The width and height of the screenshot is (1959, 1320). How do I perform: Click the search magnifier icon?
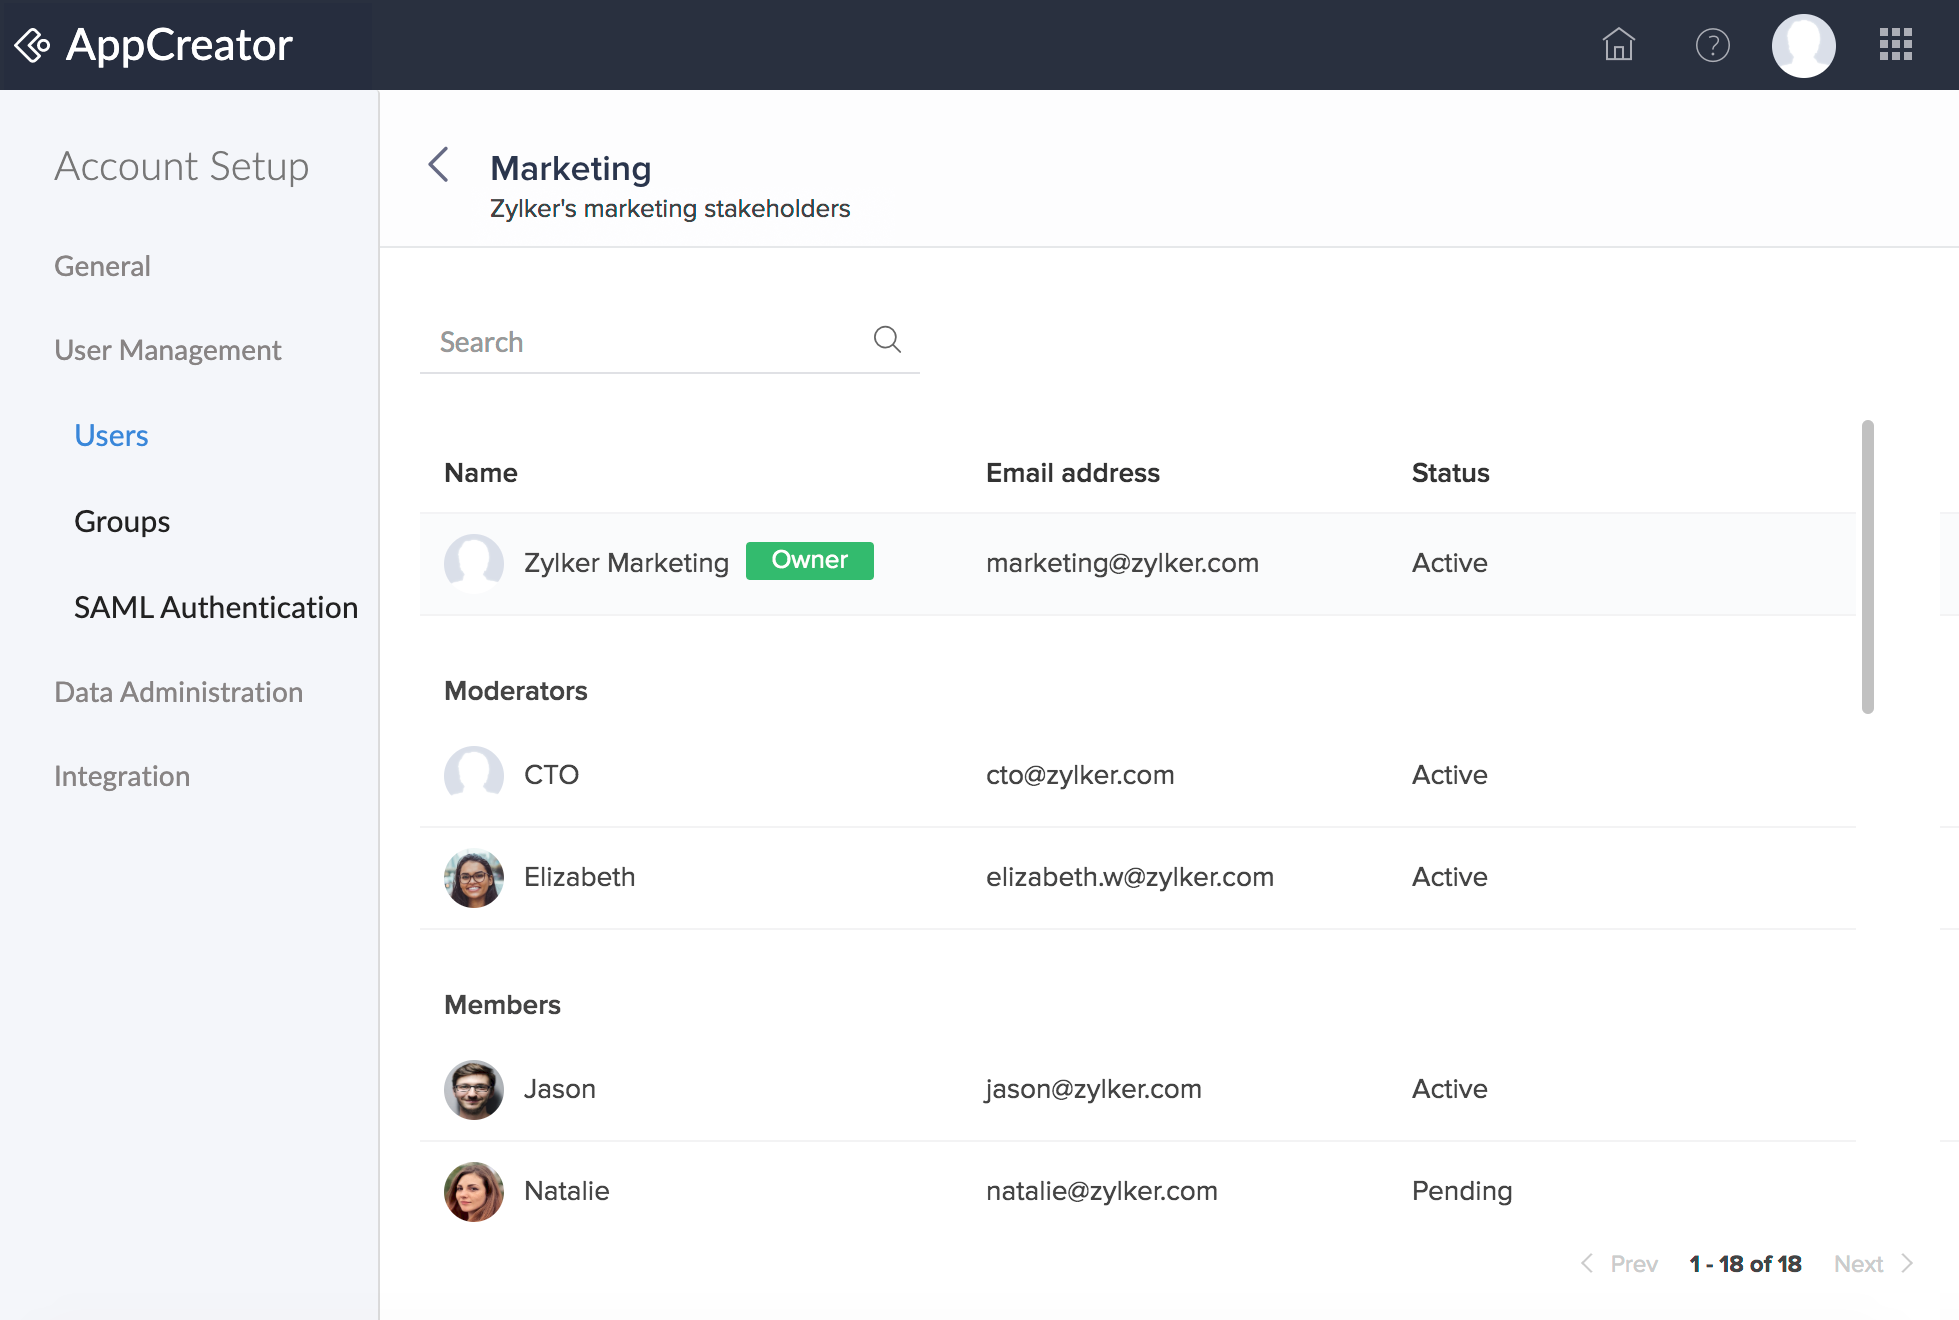point(887,340)
